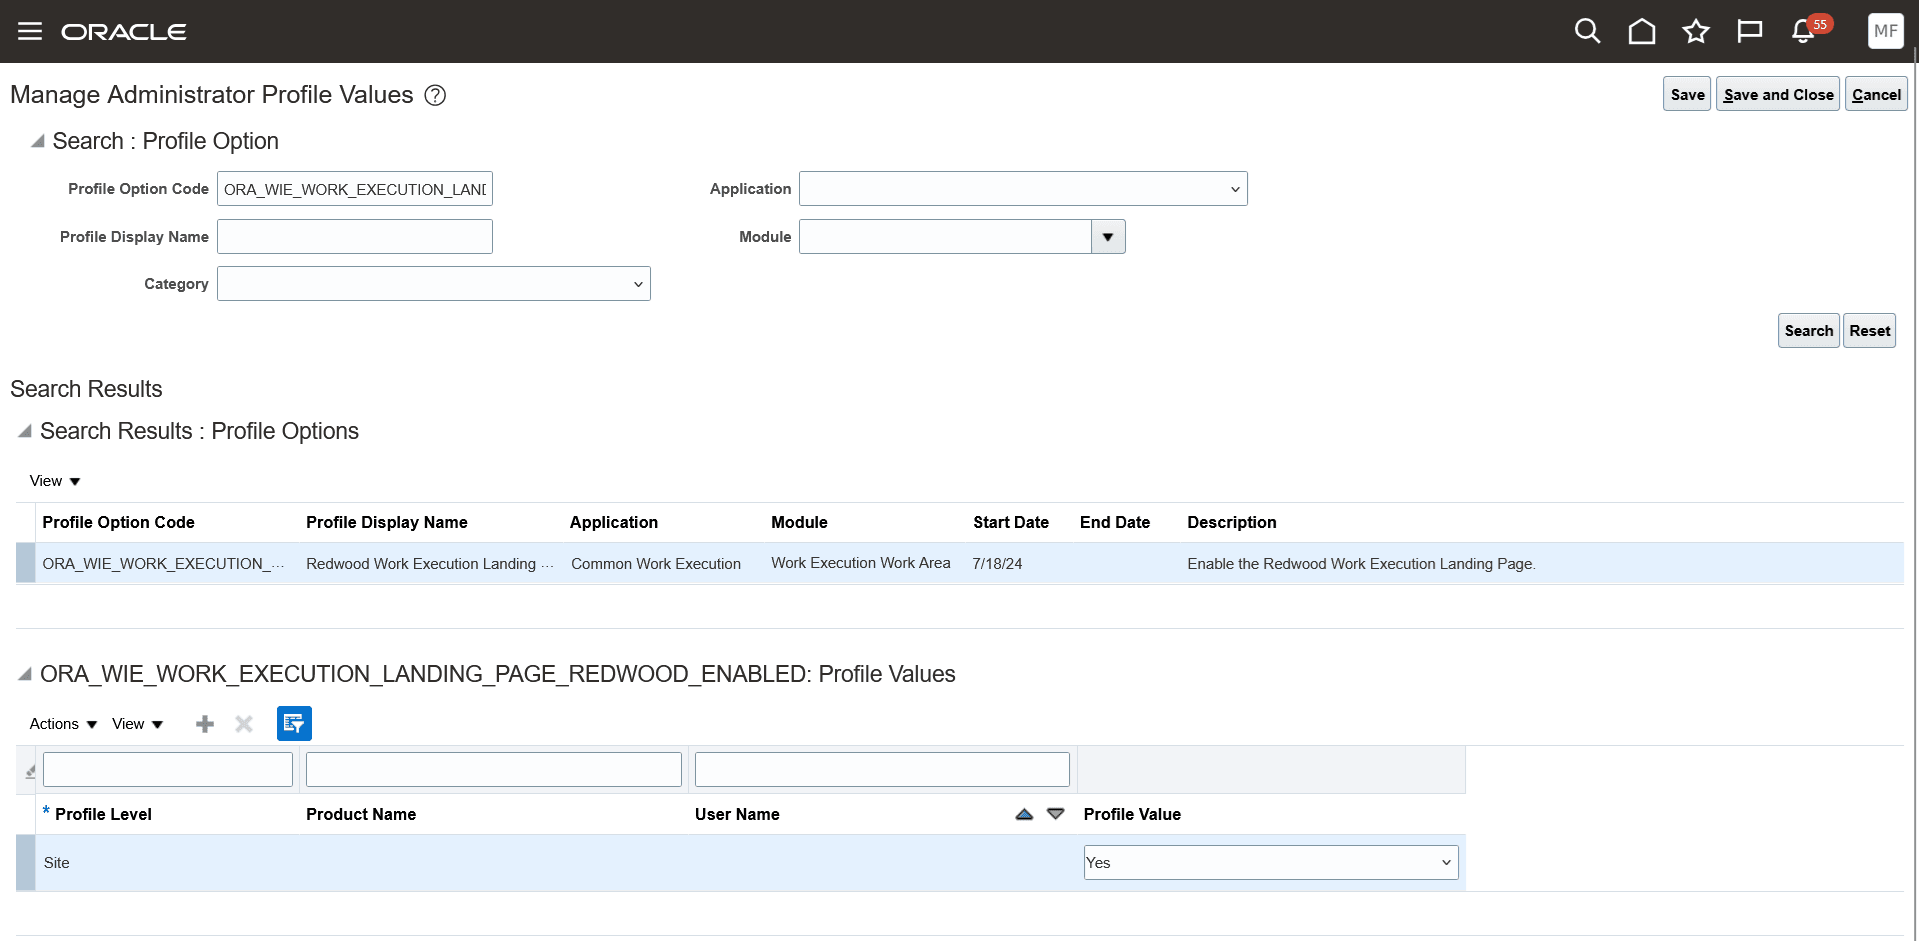The width and height of the screenshot is (1919, 941).
Task: Go to the Home icon
Action: [x=1642, y=31]
